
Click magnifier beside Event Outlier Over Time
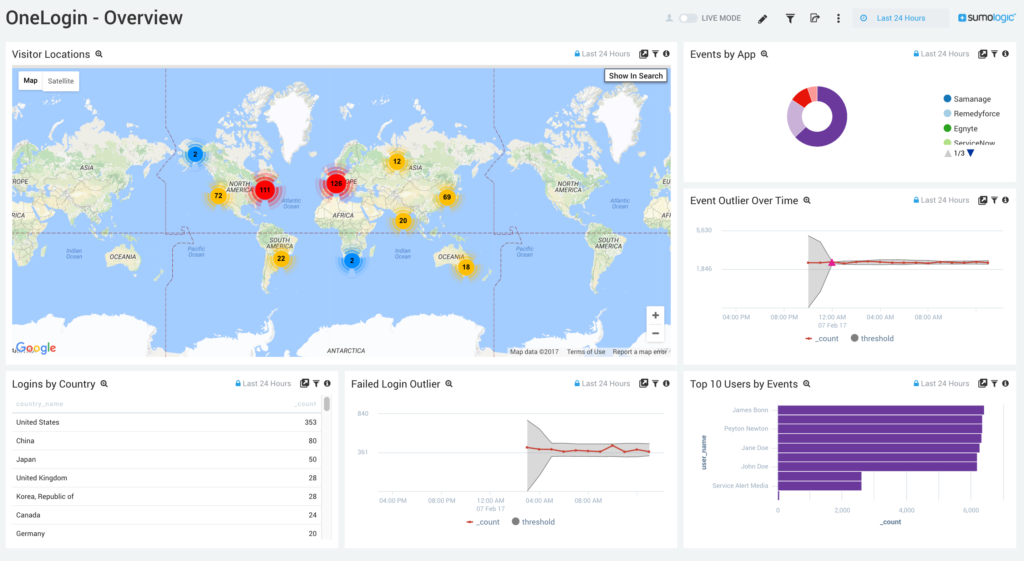[x=807, y=200]
